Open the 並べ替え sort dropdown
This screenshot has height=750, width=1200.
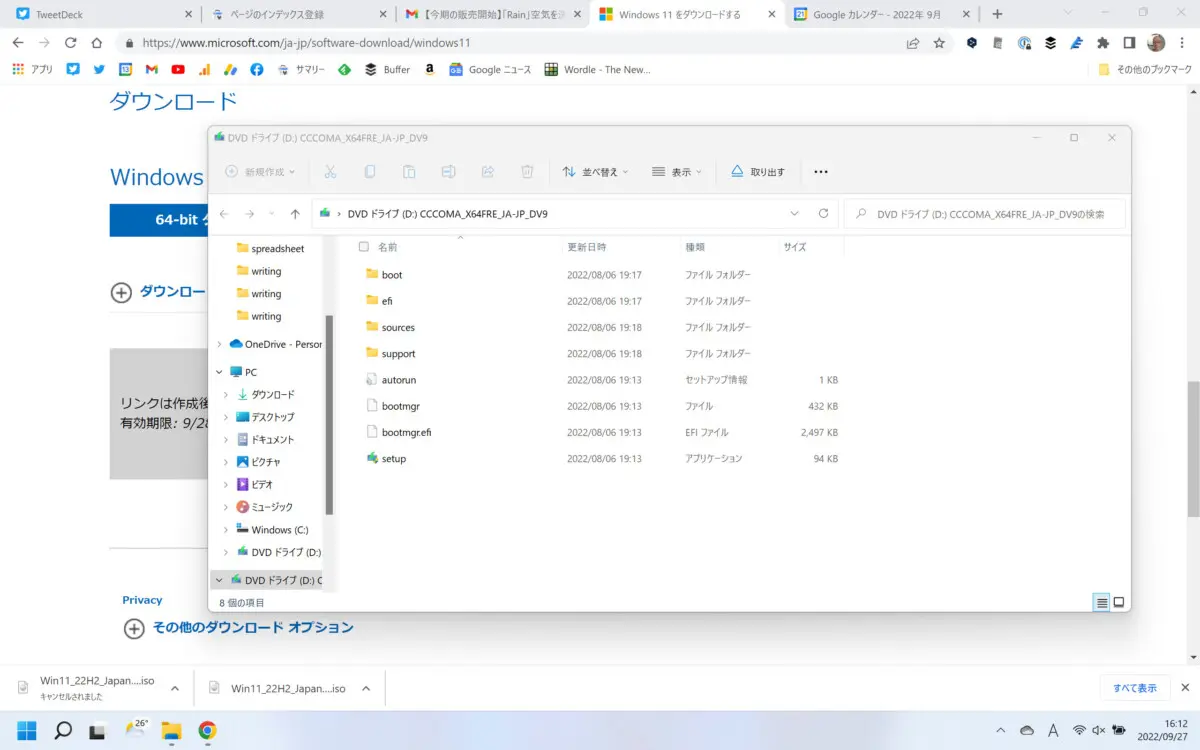(x=596, y=172)
